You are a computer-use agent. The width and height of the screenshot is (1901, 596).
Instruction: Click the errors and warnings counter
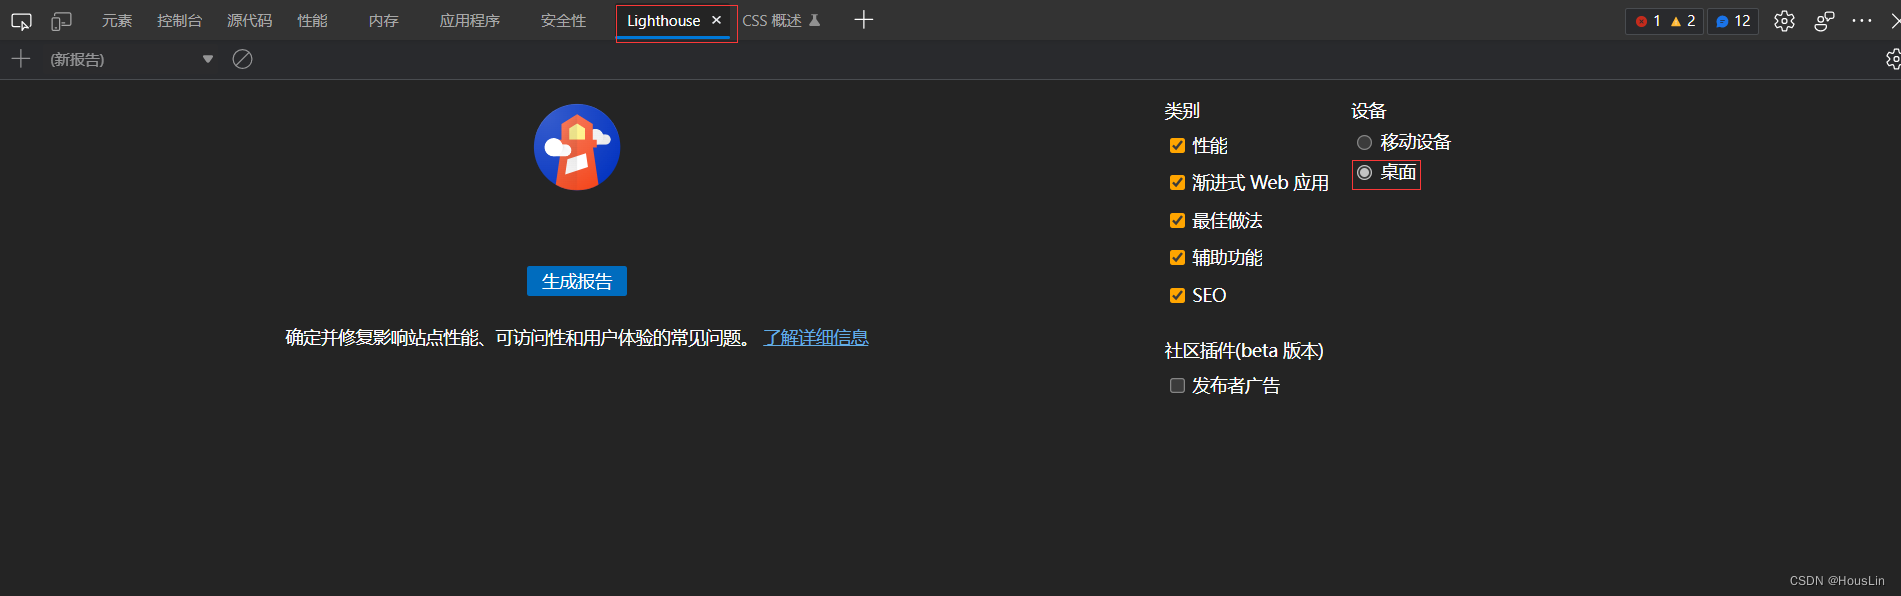pos(1664,21)
